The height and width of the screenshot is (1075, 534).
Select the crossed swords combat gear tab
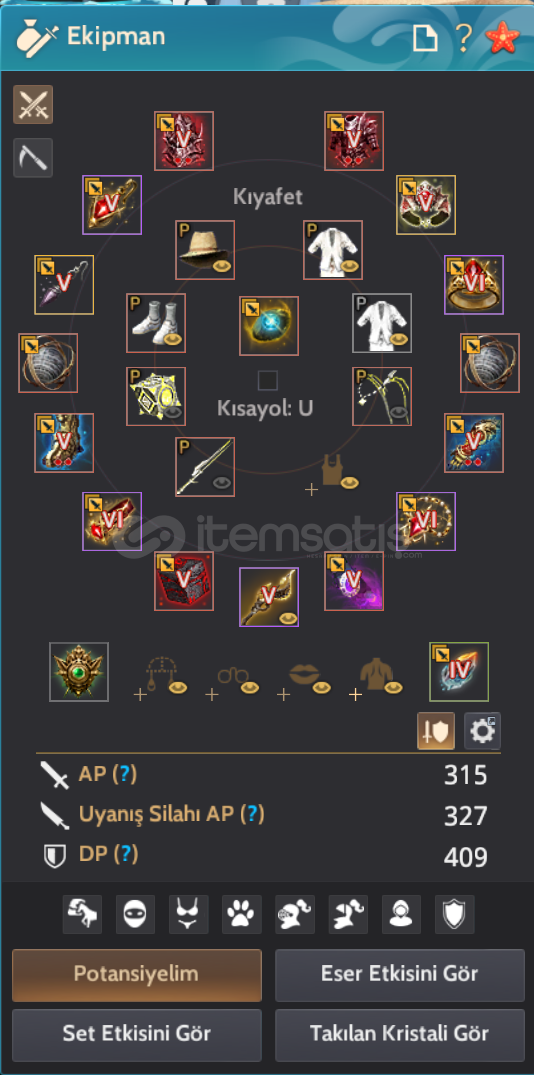click(x=33, y=105)
